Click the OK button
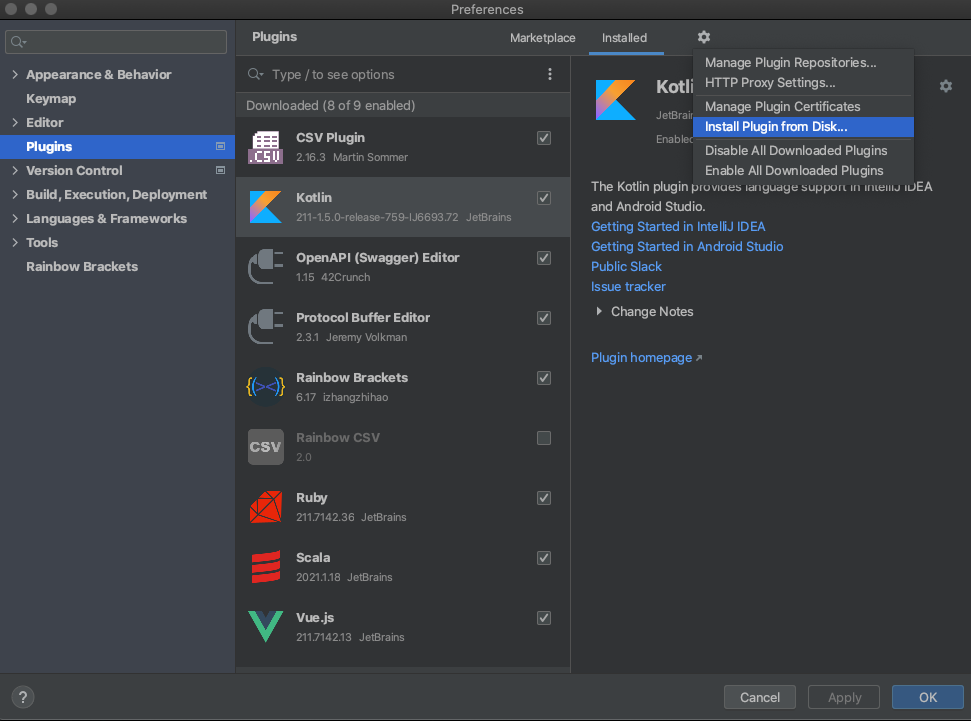This screenshot has width=971, height=721. click(x=928, y=697)
